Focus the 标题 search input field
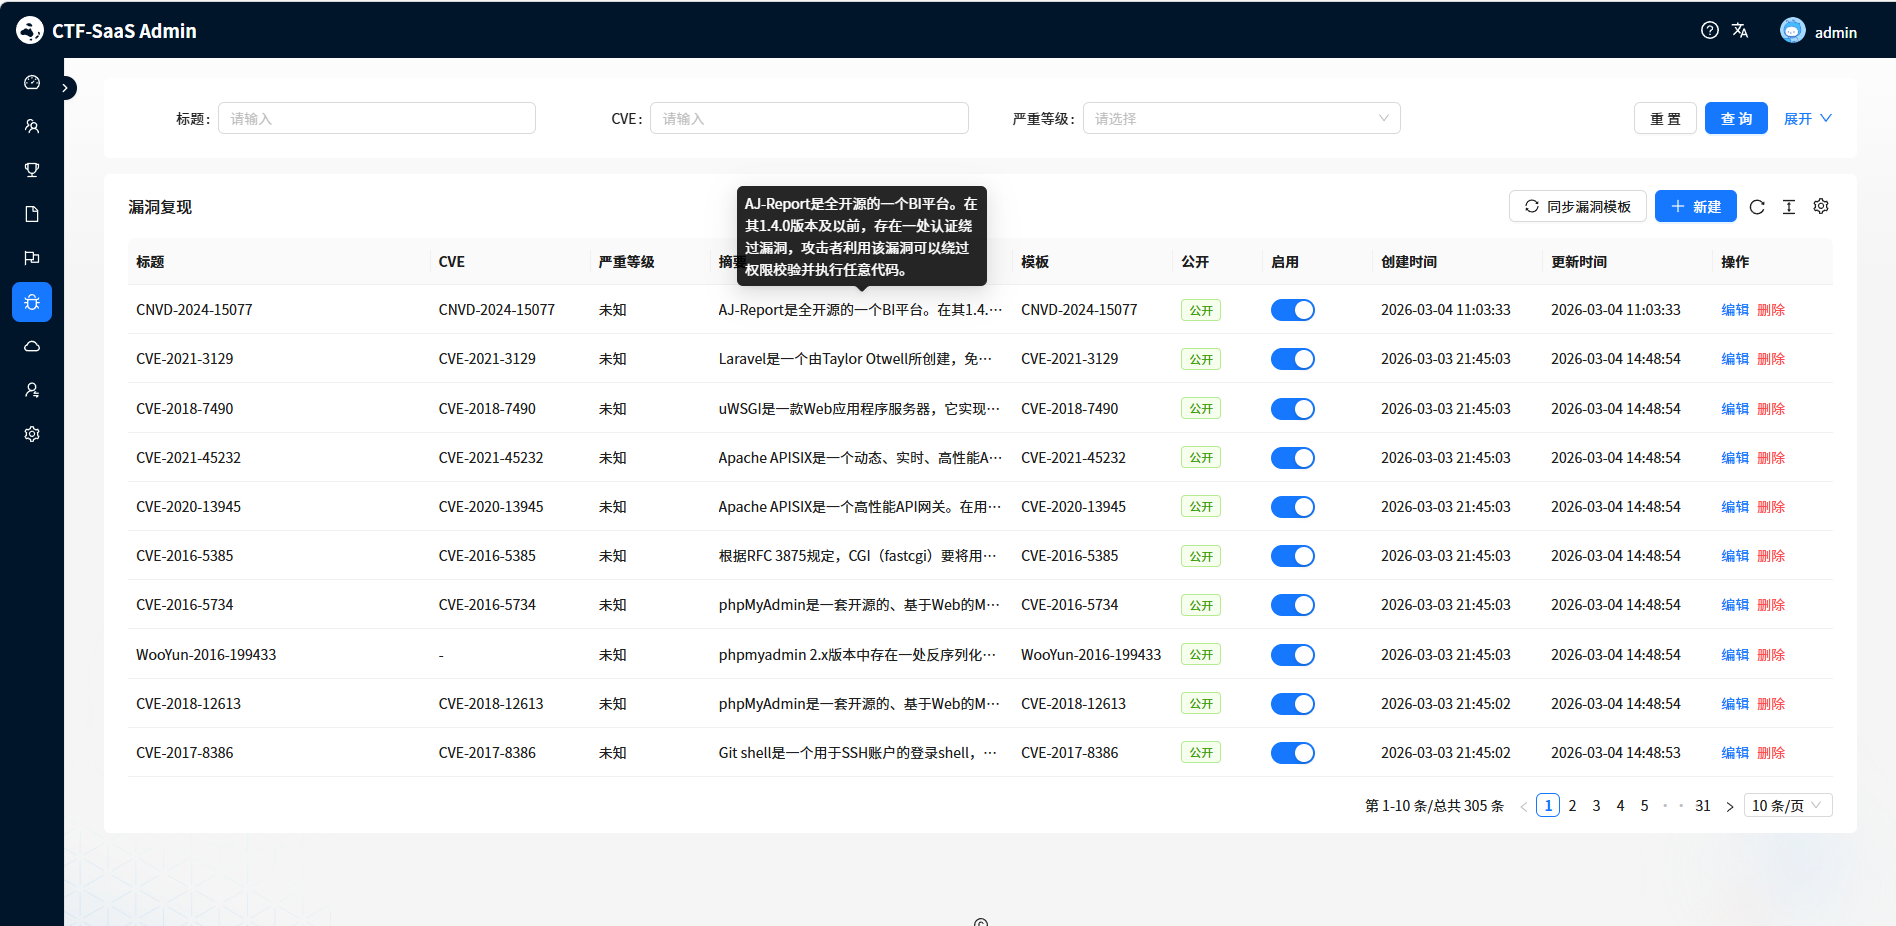 point(377,118)
